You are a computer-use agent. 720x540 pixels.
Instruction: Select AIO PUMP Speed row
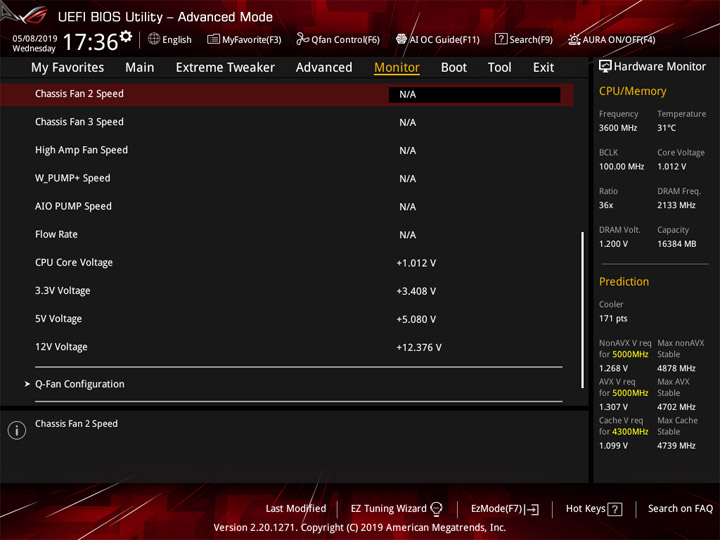287,207
